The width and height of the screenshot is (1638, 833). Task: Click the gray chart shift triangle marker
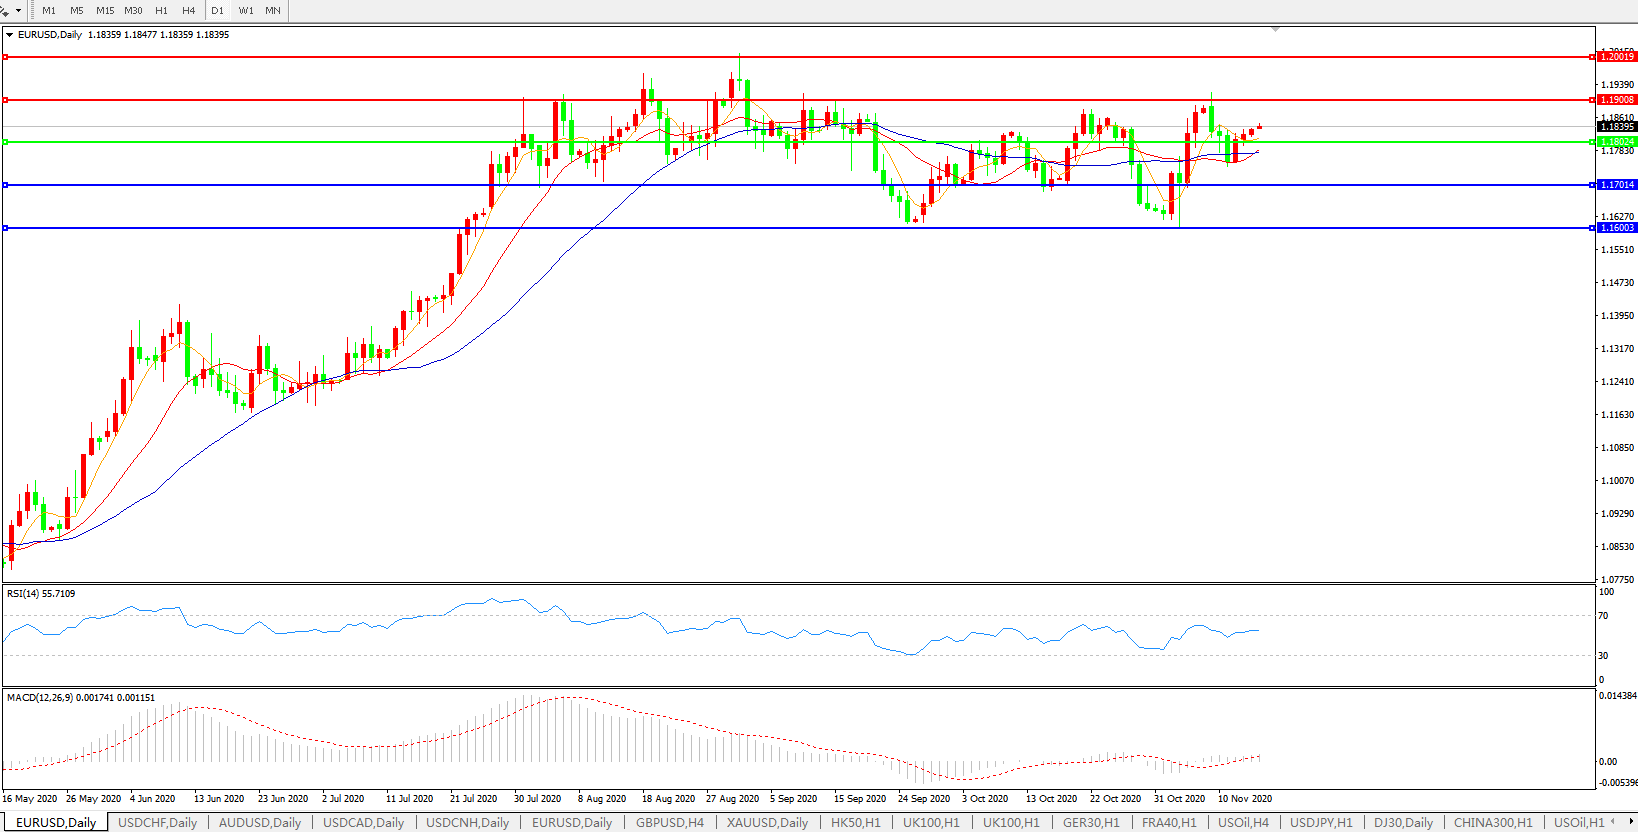[1275, 30]
